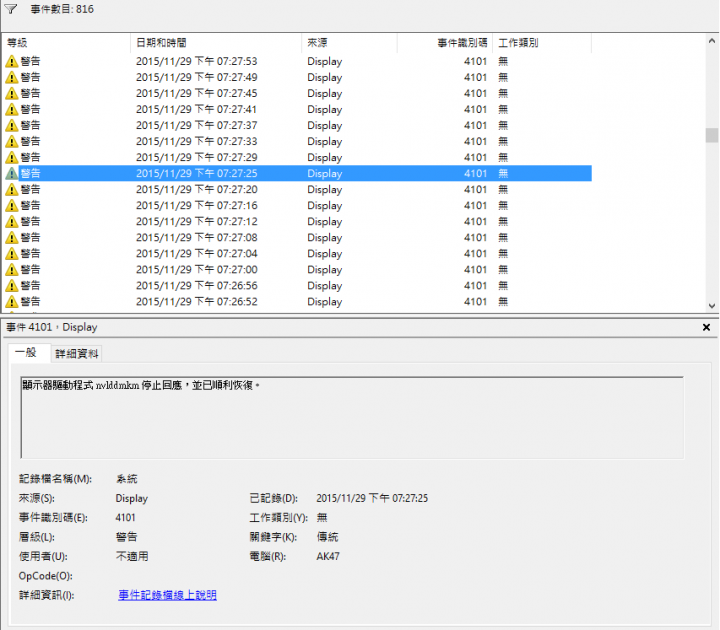
Task: Click warning icon of 07:27:12 event
Action: 11,222
